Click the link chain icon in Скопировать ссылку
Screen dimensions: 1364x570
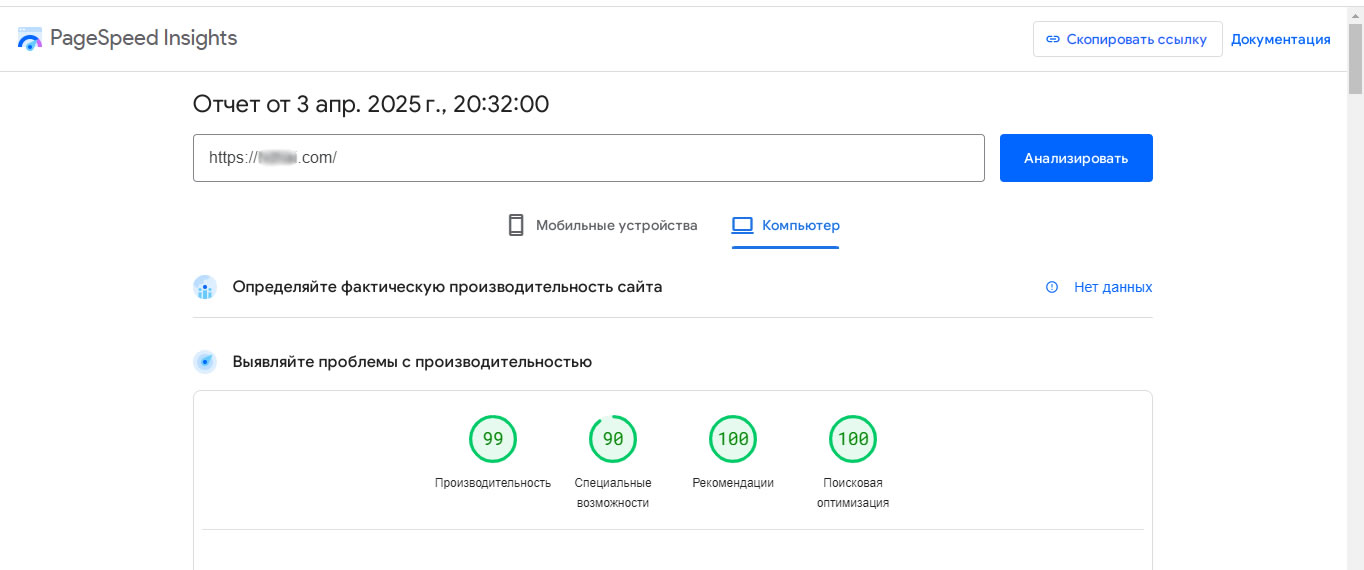click(x=1052, y=39)
